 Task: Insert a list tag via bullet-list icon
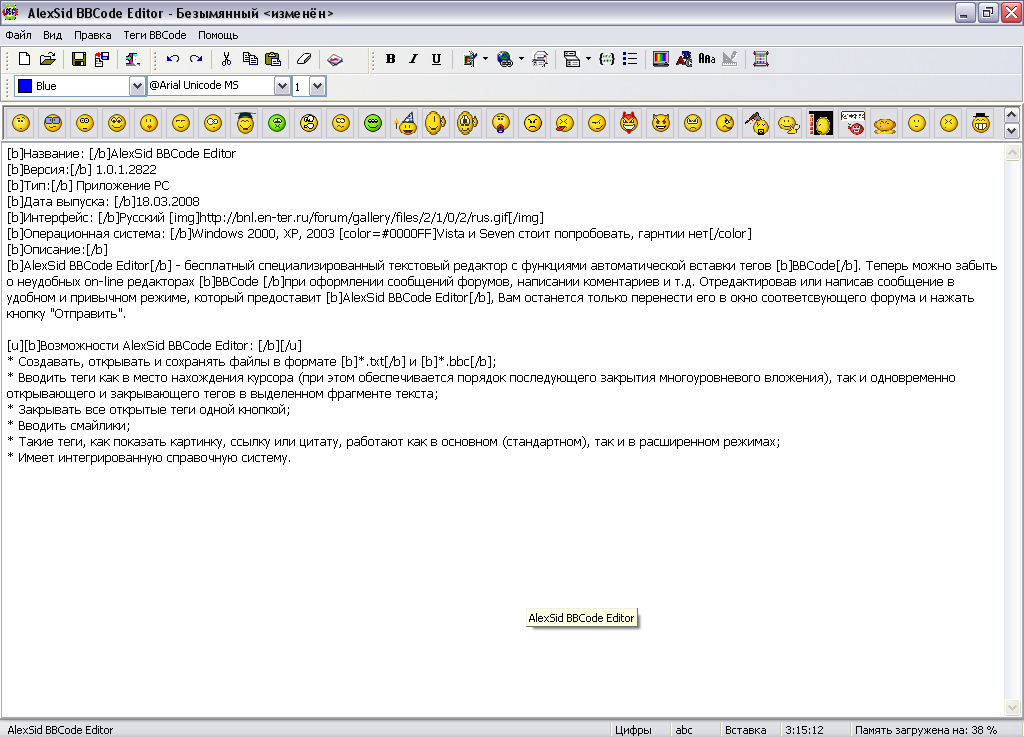point(630,59)
